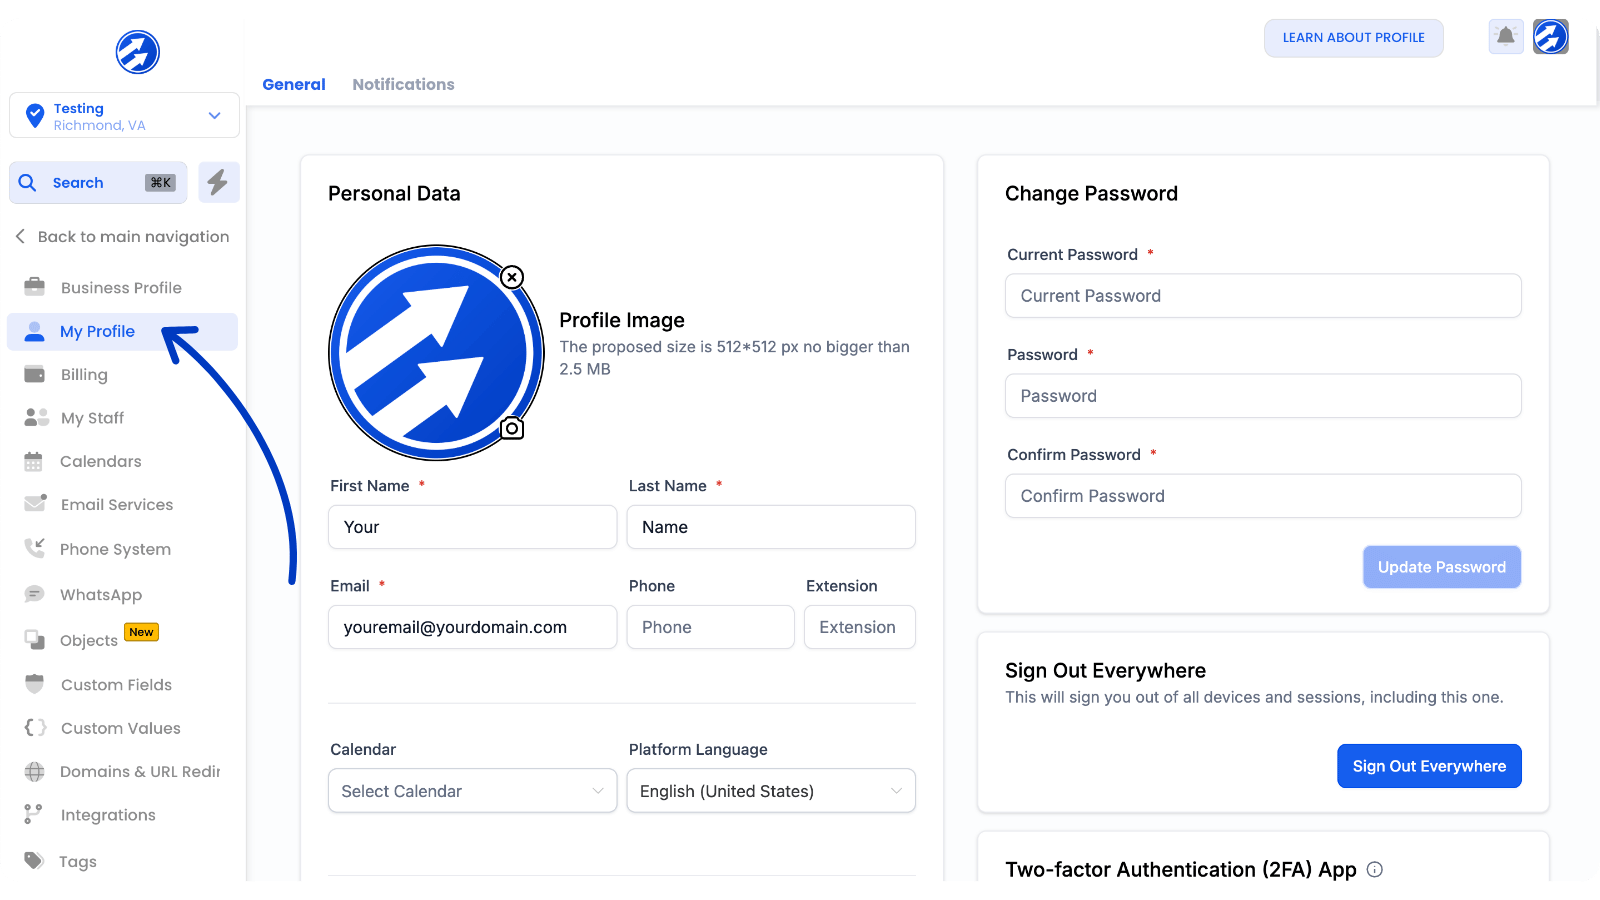This screenshot has width=1600, height=900.
Task: Click the My Staff people icon
Action: 36,417
